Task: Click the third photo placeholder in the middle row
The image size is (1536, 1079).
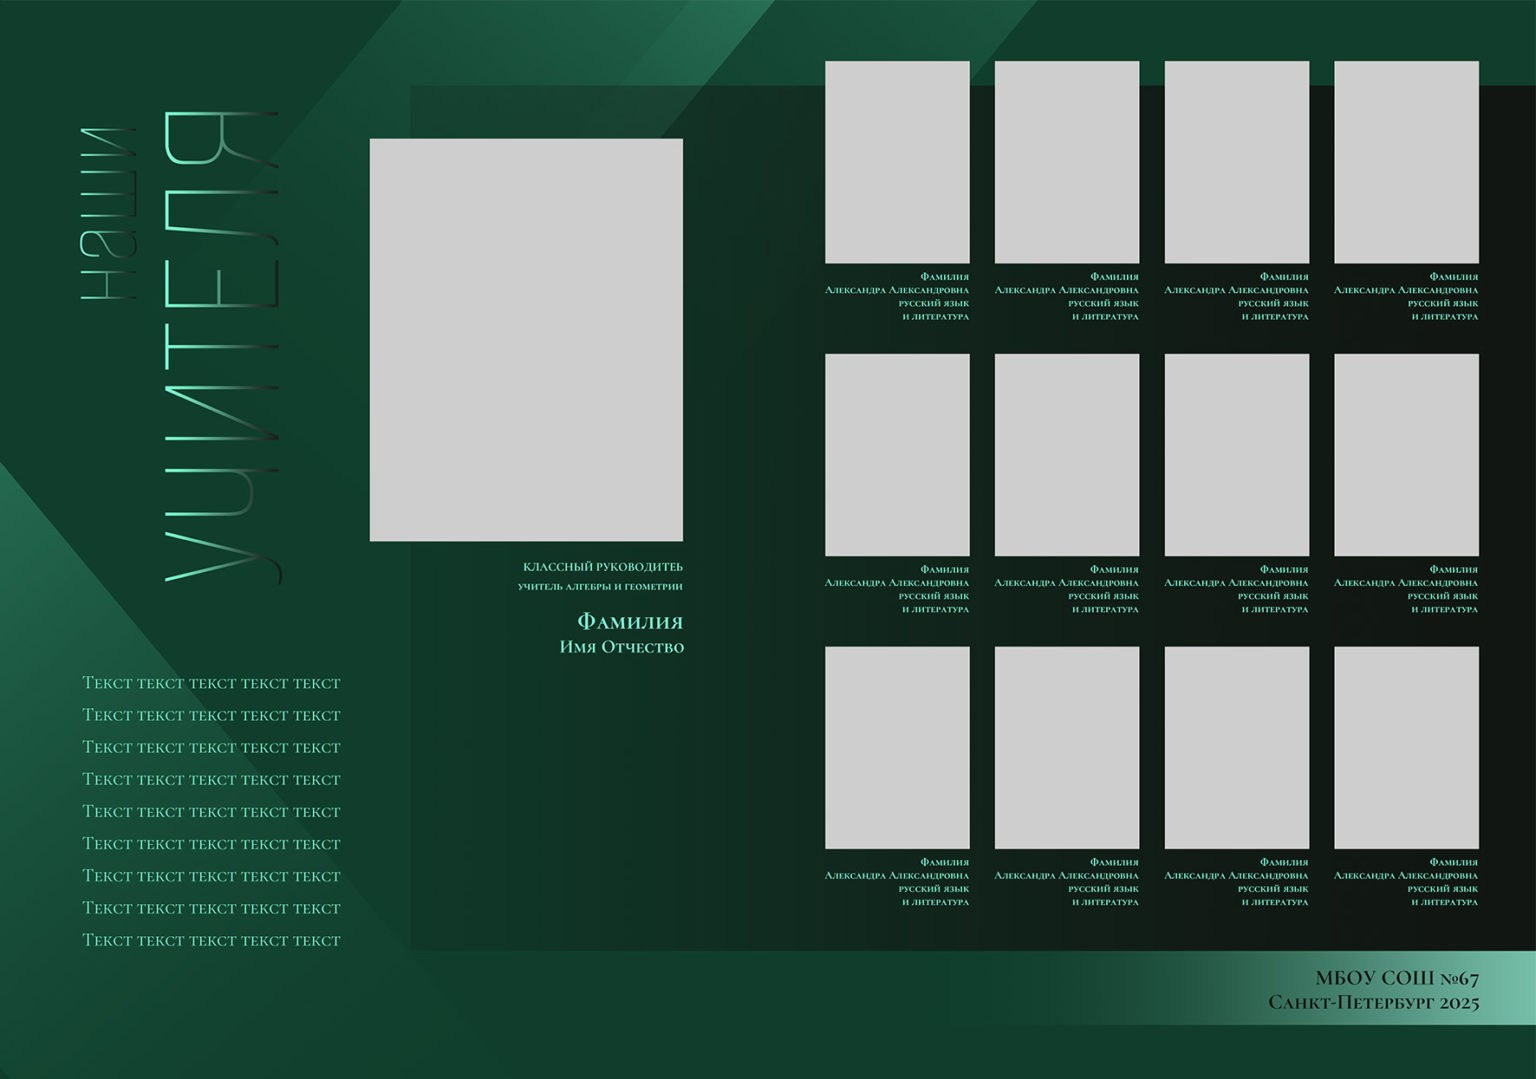Action: click(x=1237, y=455)
